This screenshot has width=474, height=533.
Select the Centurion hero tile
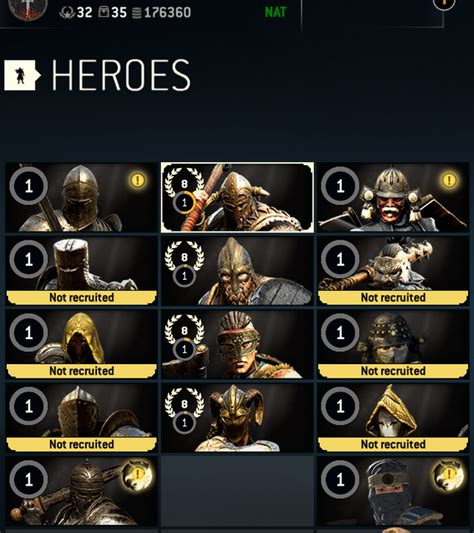(82, 491)
